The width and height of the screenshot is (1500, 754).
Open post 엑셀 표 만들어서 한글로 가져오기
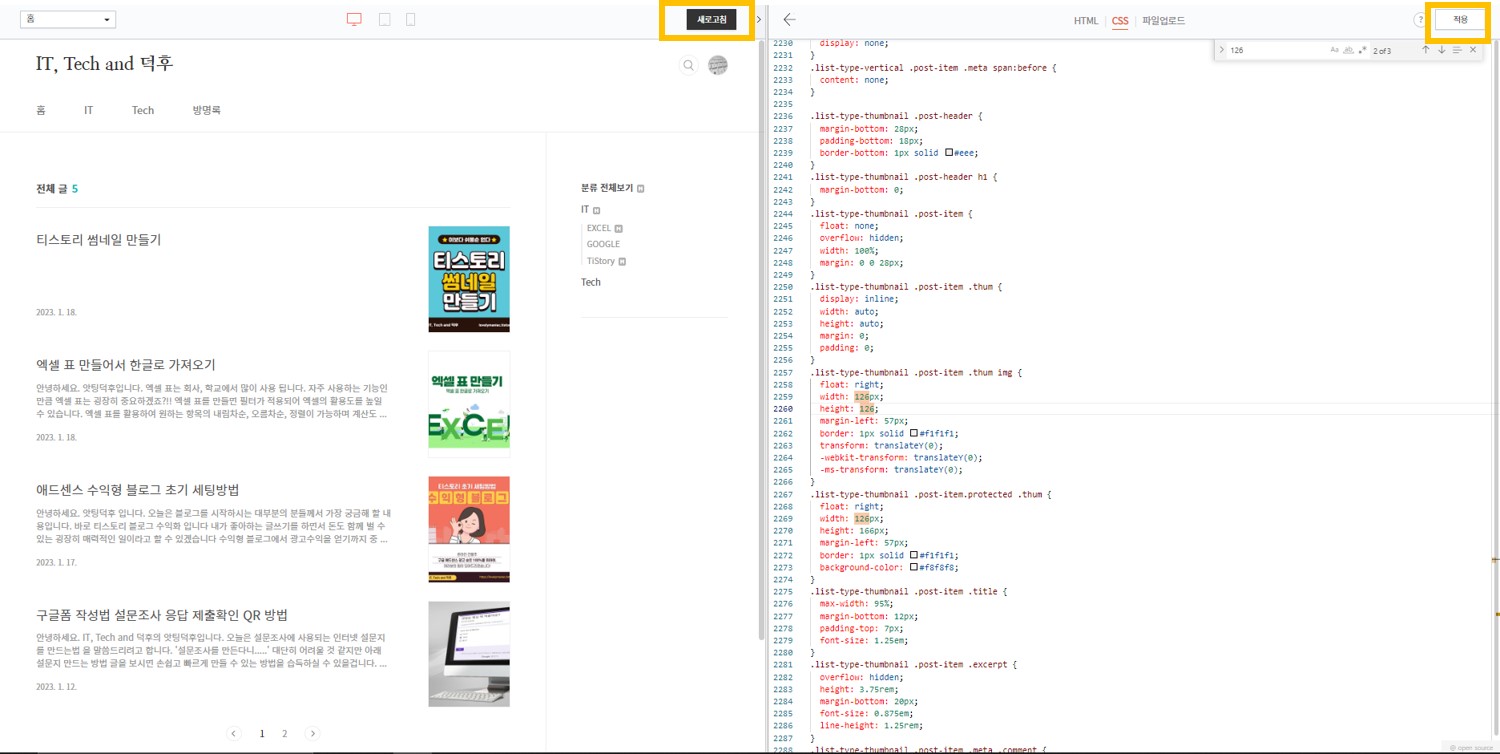[126, 365]
